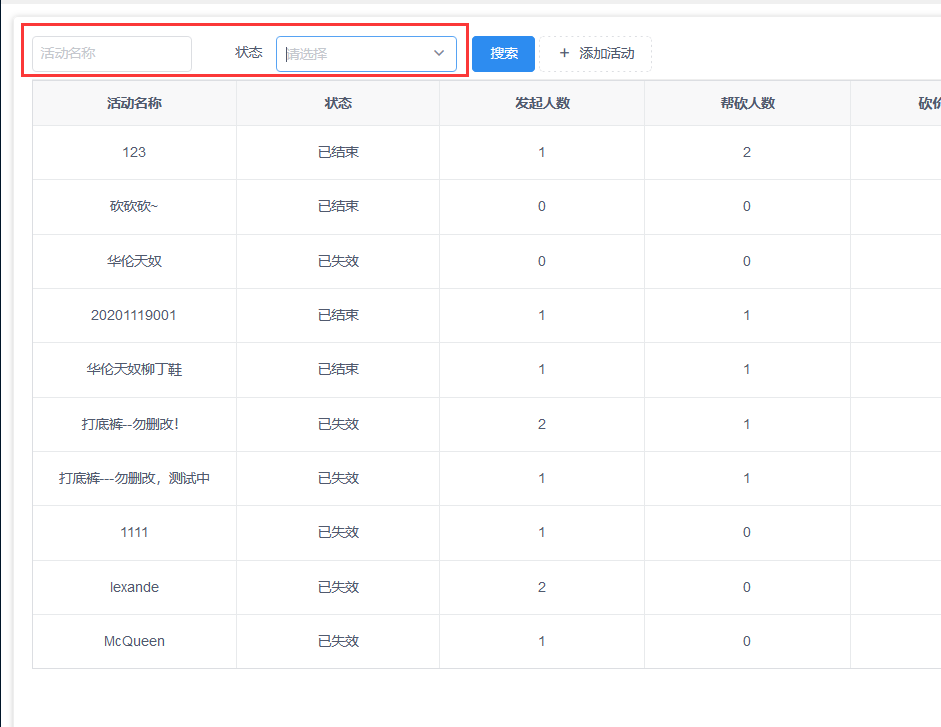Click the 打底裤---勿删改，测试中 activity name
The width and height of the screenshot is (941, 727).
coord(134,479)
